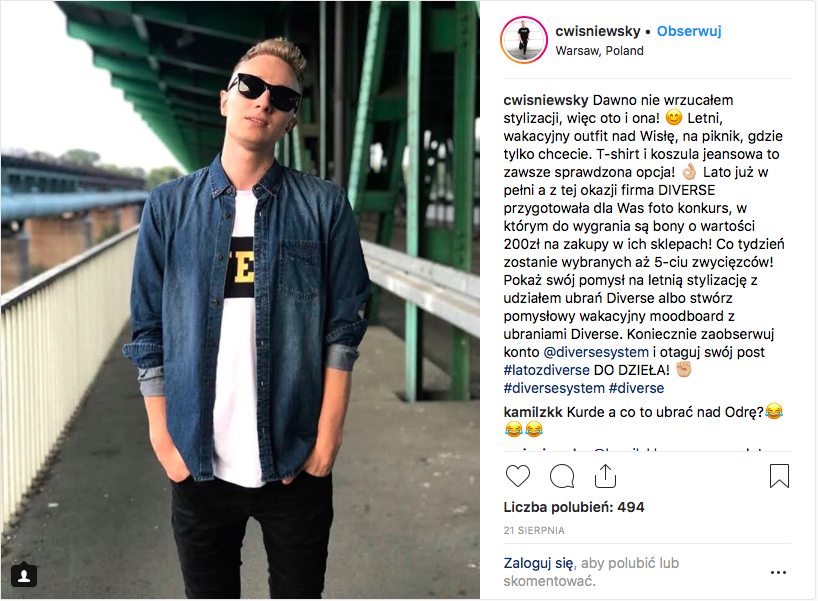818x601 pixels.
Task: Follow the account with Obserwuj
Action: tap(689, 31)
